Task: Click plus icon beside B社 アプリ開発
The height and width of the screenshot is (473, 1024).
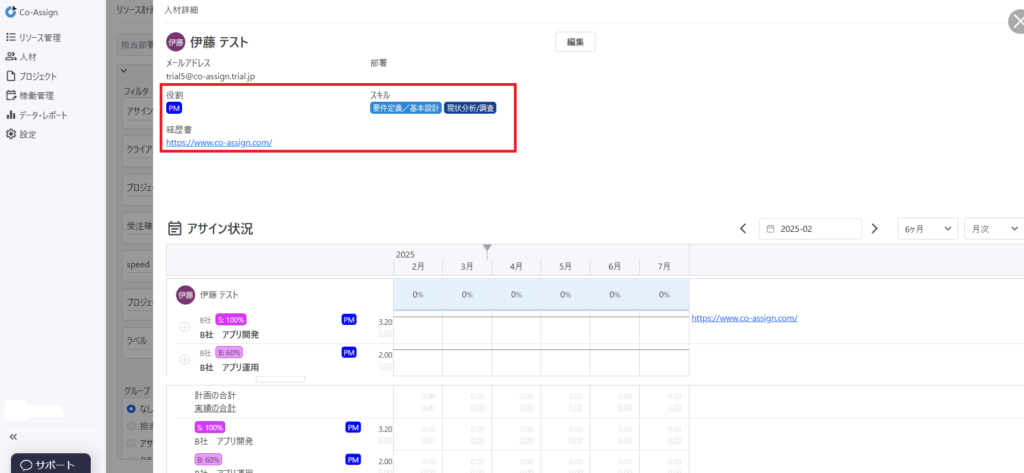Action: 185,327
